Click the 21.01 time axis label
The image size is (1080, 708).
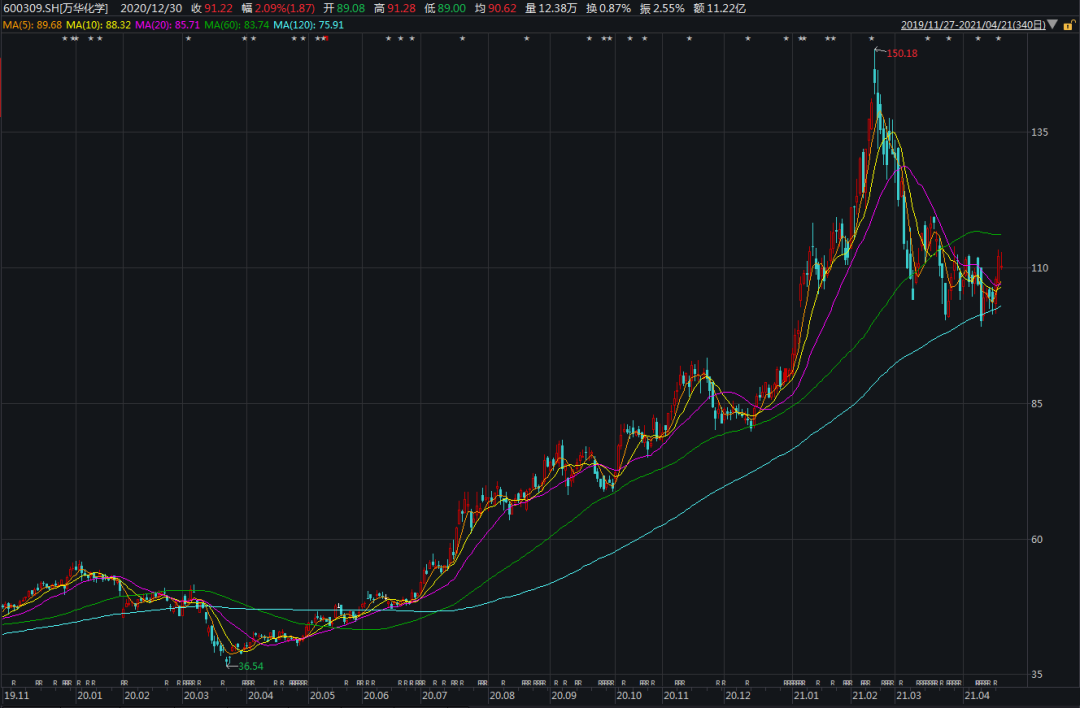pyautogui.click(x=806, y=696)
